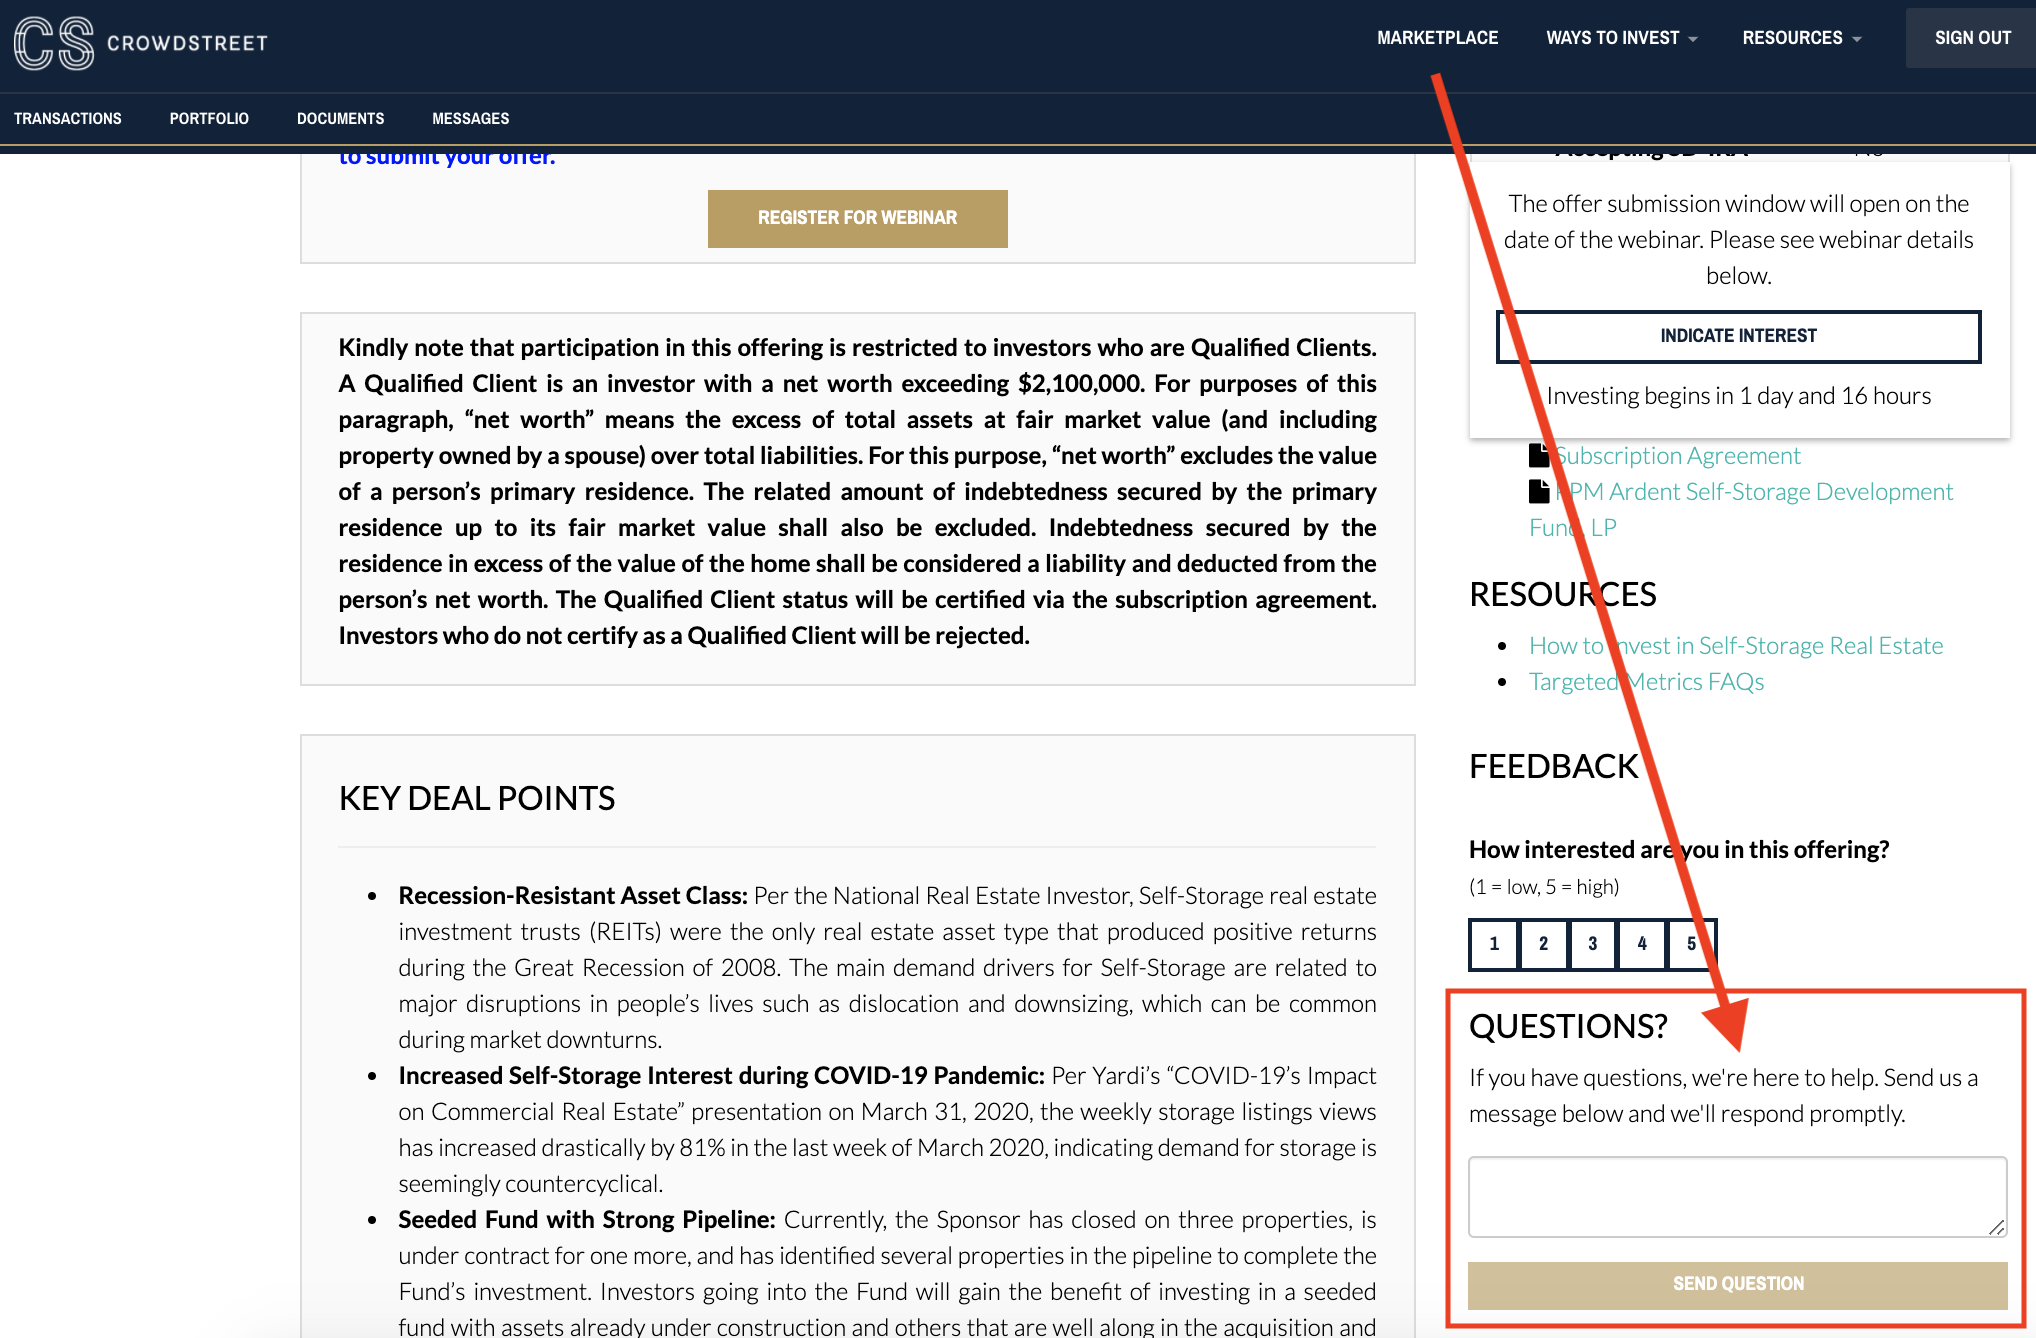This screenshot has height=1338, width=2036.
Task: Click the Indicate Interest button
Action: point(1738,336)
